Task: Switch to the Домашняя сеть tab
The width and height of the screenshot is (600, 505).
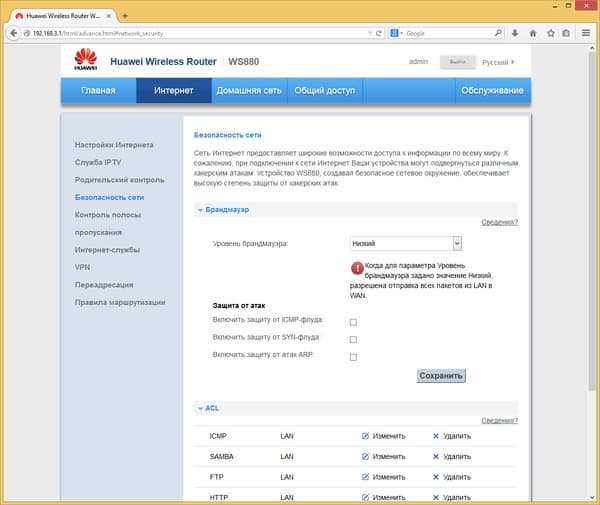Action: (249, 90)
